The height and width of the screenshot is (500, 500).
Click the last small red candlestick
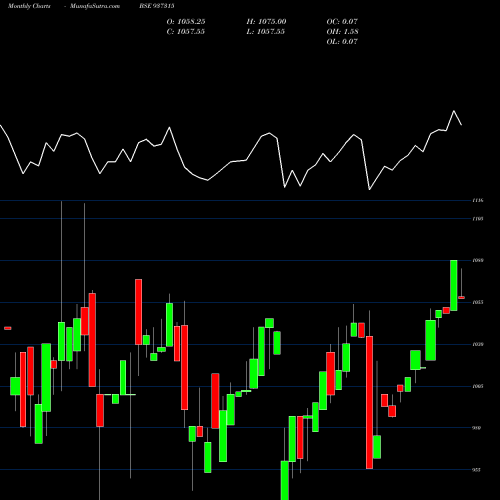[462, 297]
